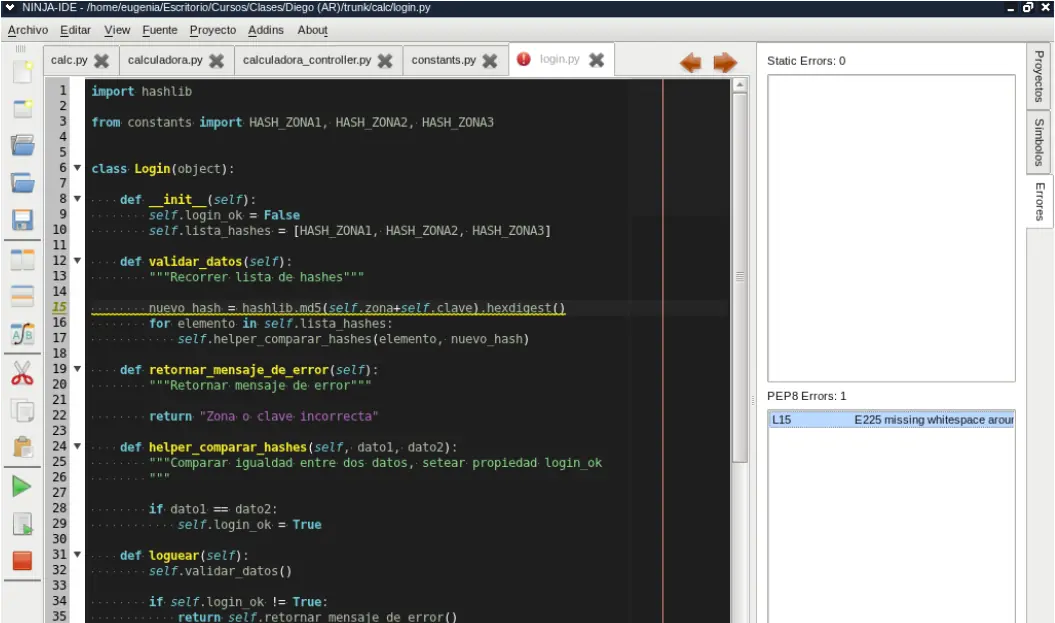Click on 'import hashlib' on line 1

pyautogui.click(x=141, y=91)
